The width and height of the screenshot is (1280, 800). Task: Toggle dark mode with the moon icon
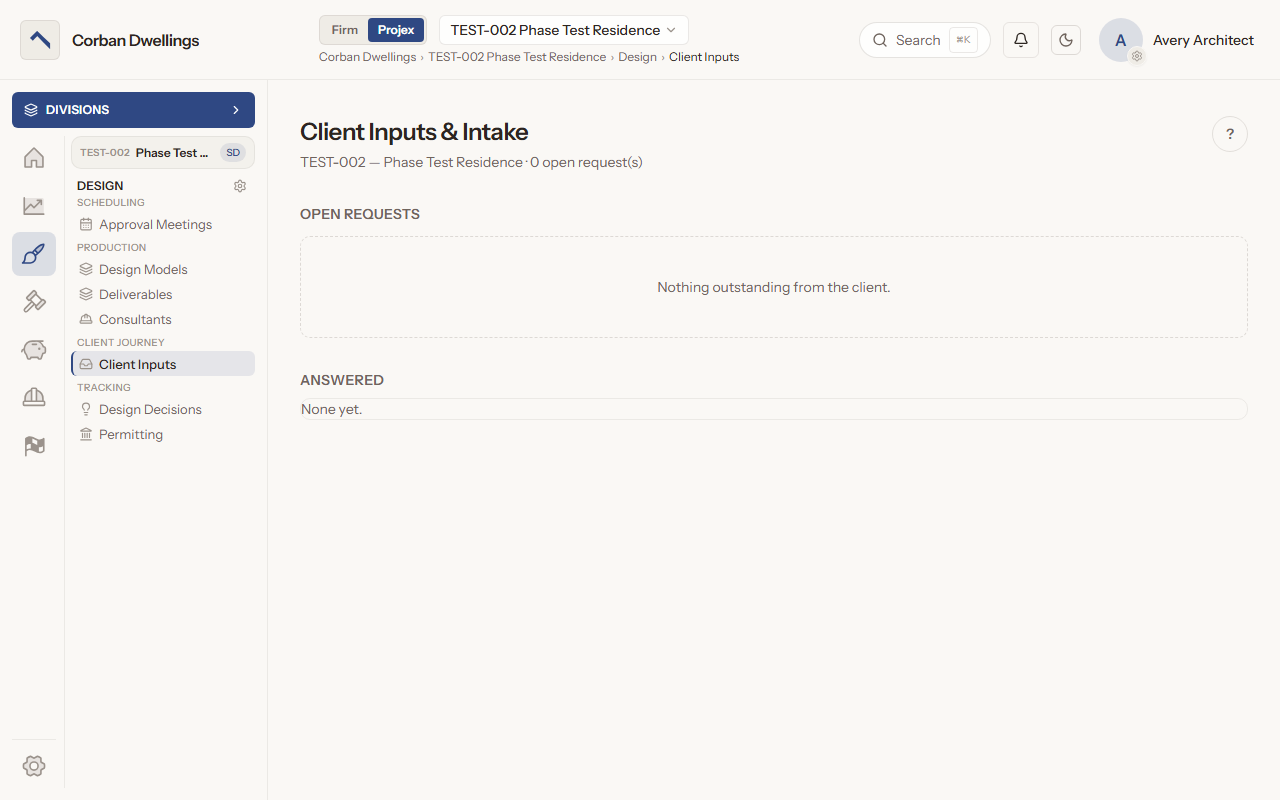pos(1066,40)
